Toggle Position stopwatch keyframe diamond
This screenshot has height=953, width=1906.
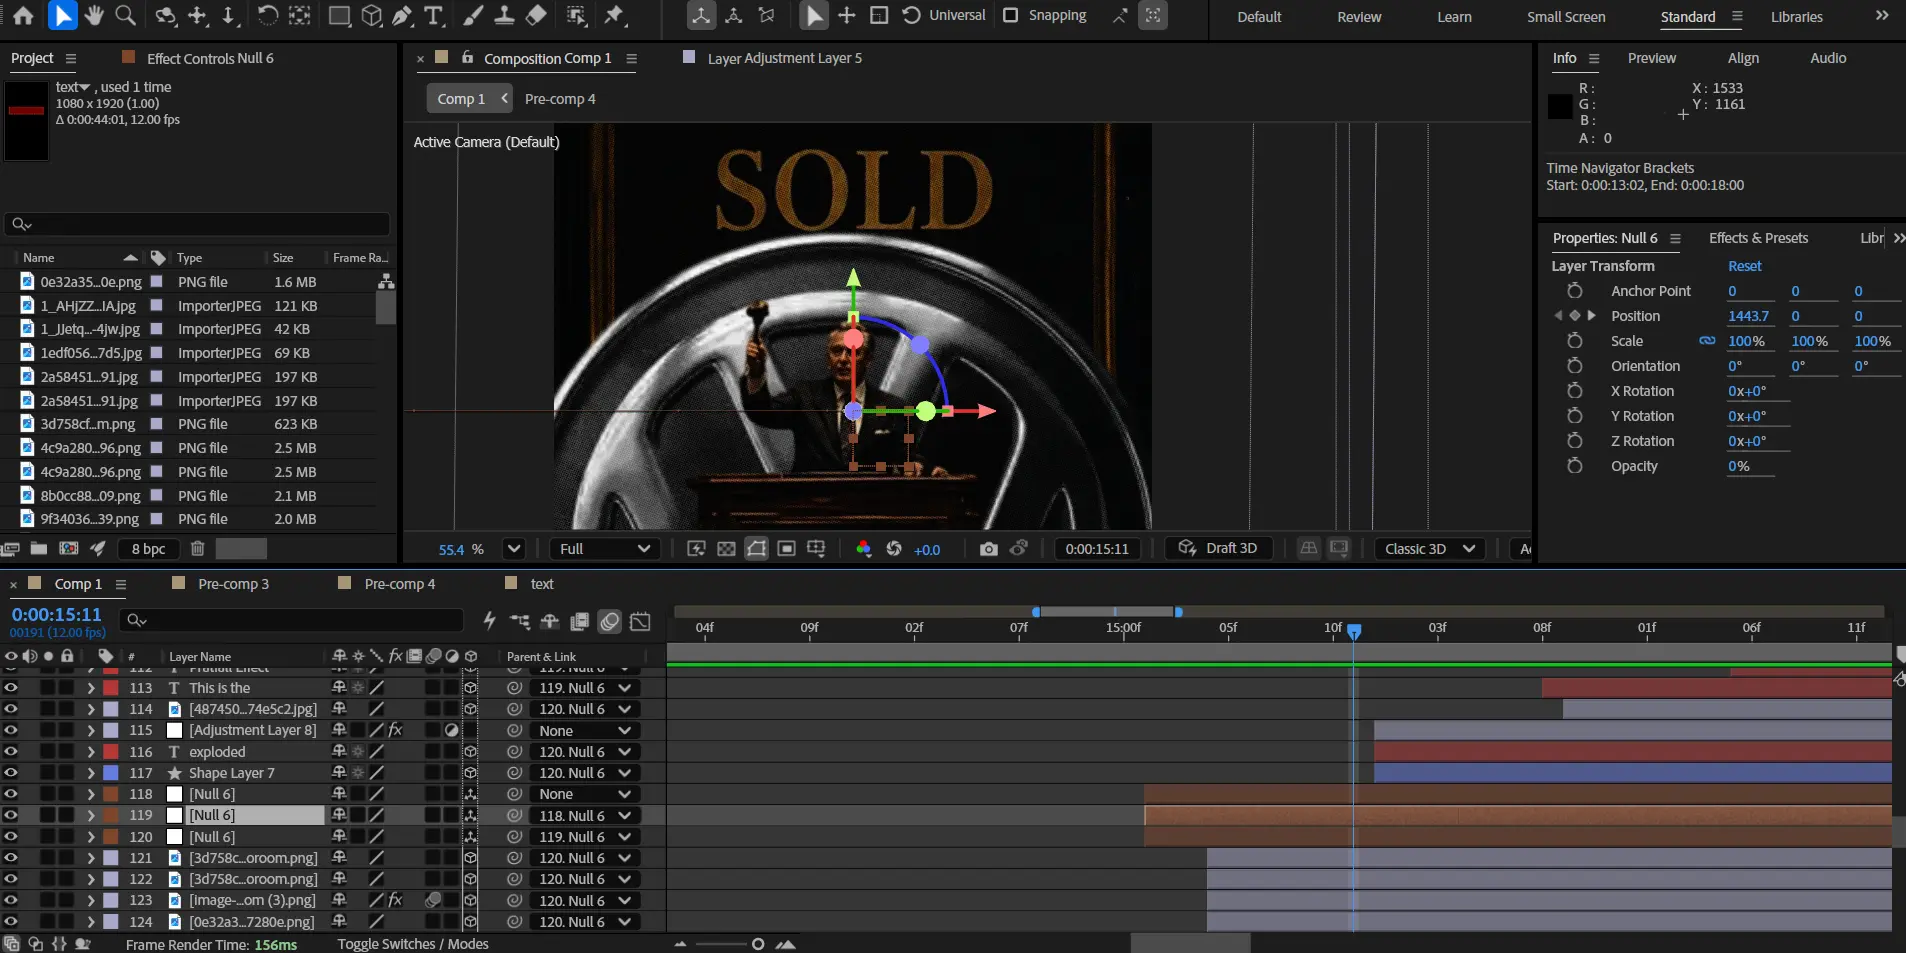tap(1575, 316)
